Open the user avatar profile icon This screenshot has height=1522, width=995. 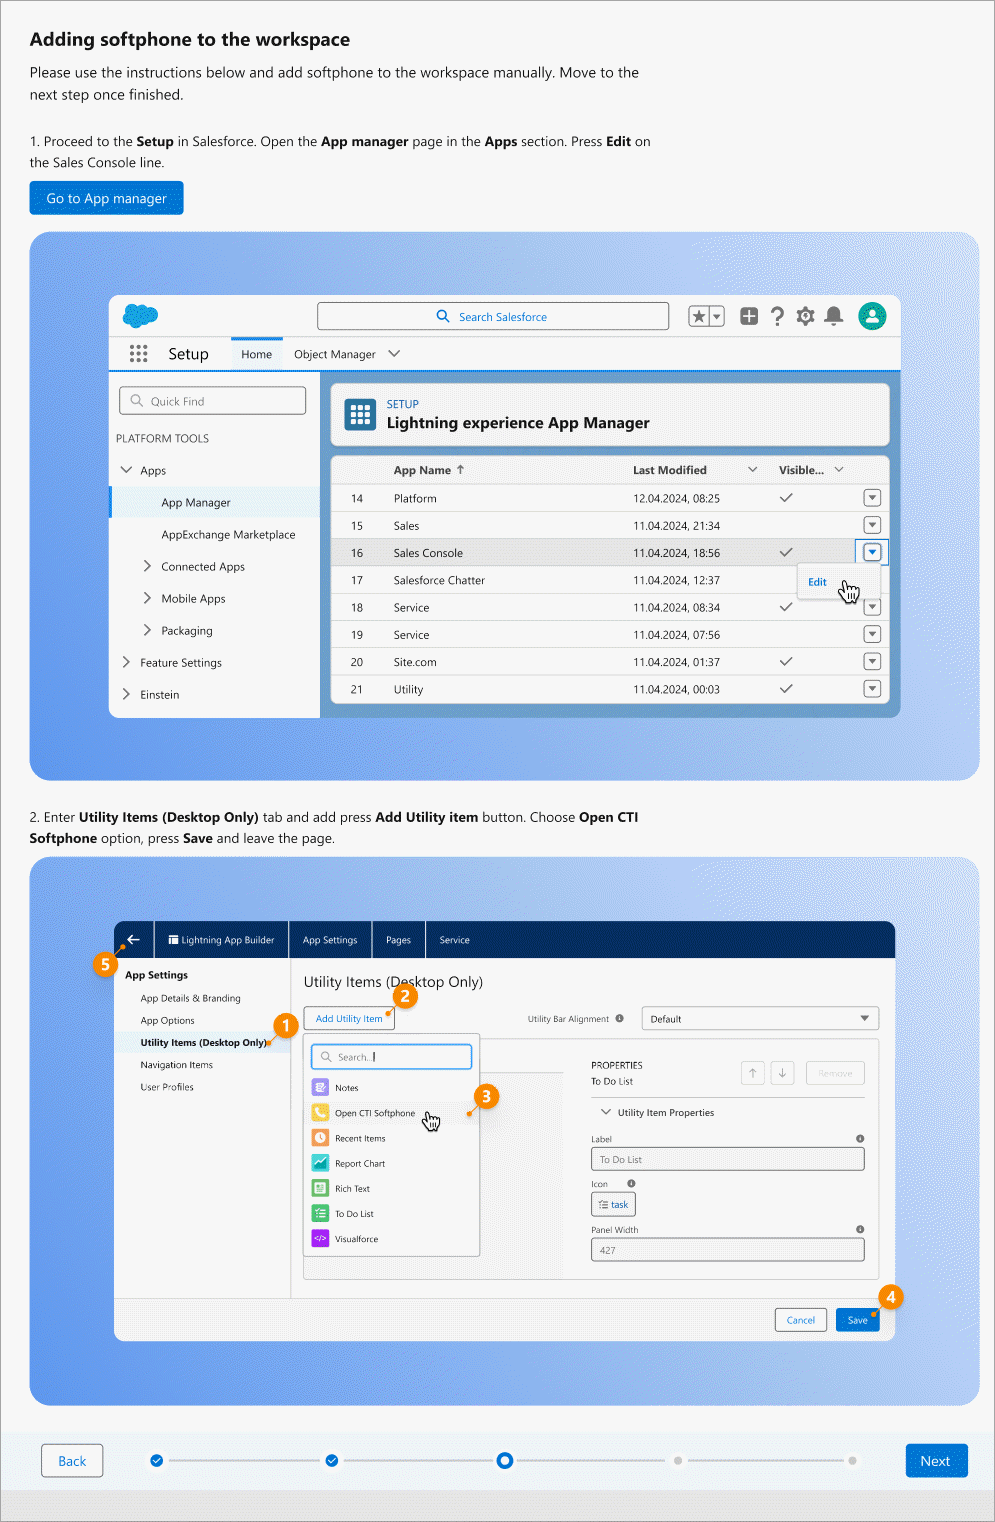click(x=872, y=316)
